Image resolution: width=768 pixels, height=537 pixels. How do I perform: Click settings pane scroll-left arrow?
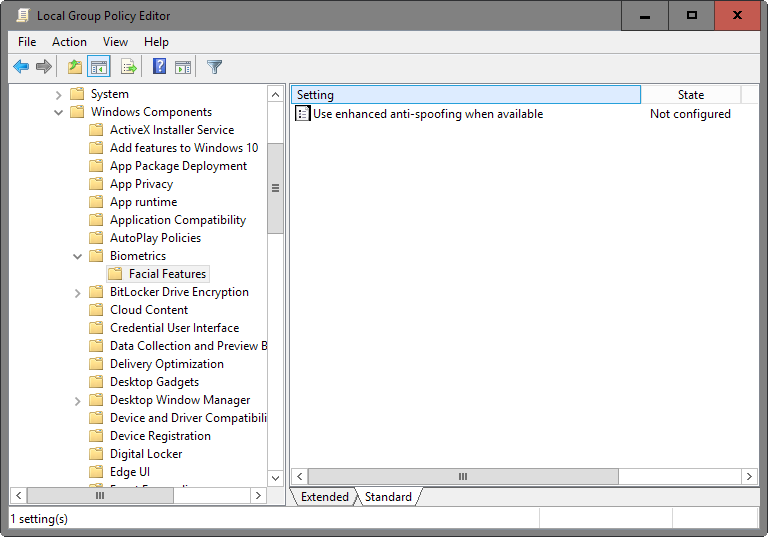point(300,476)
